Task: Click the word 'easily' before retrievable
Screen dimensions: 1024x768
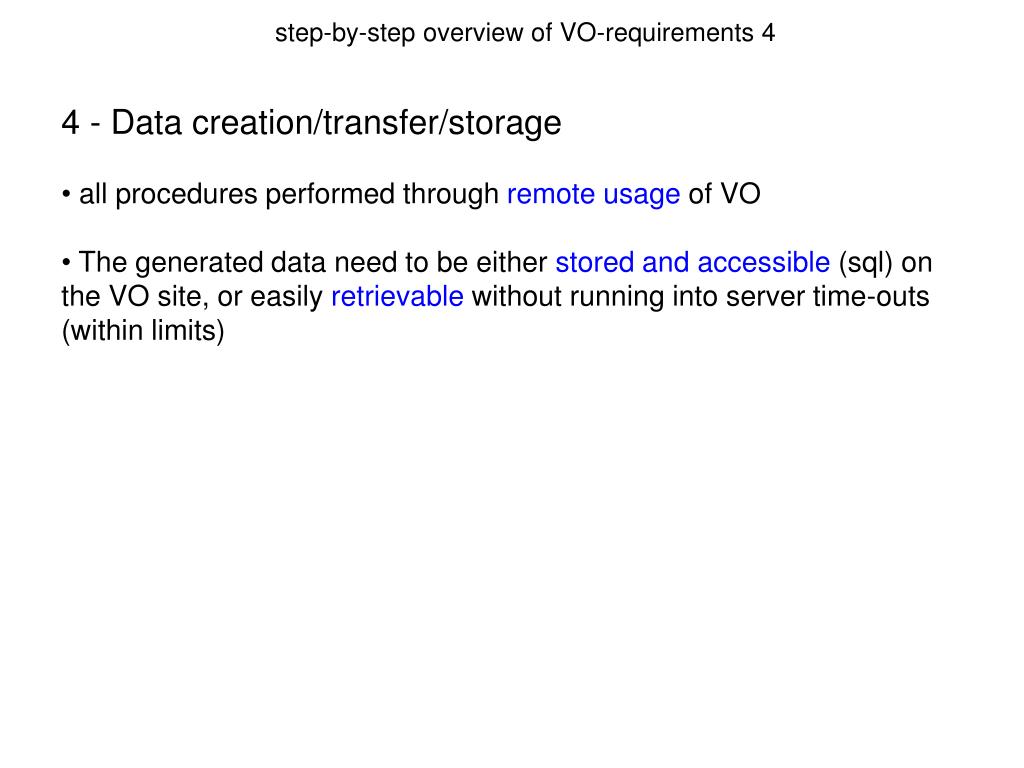Action: point(286,297)
